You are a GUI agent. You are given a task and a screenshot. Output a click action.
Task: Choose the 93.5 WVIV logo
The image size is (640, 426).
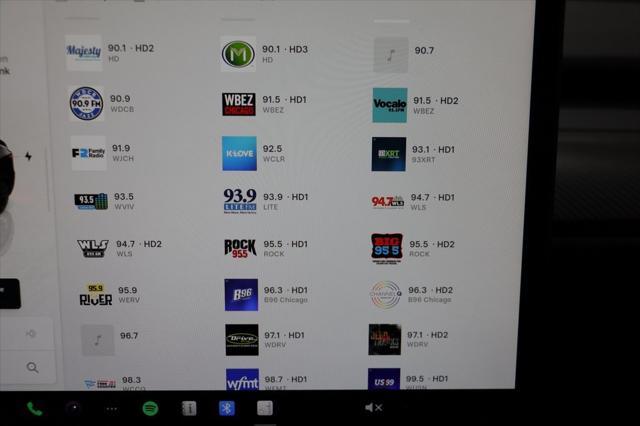point(91,201)
